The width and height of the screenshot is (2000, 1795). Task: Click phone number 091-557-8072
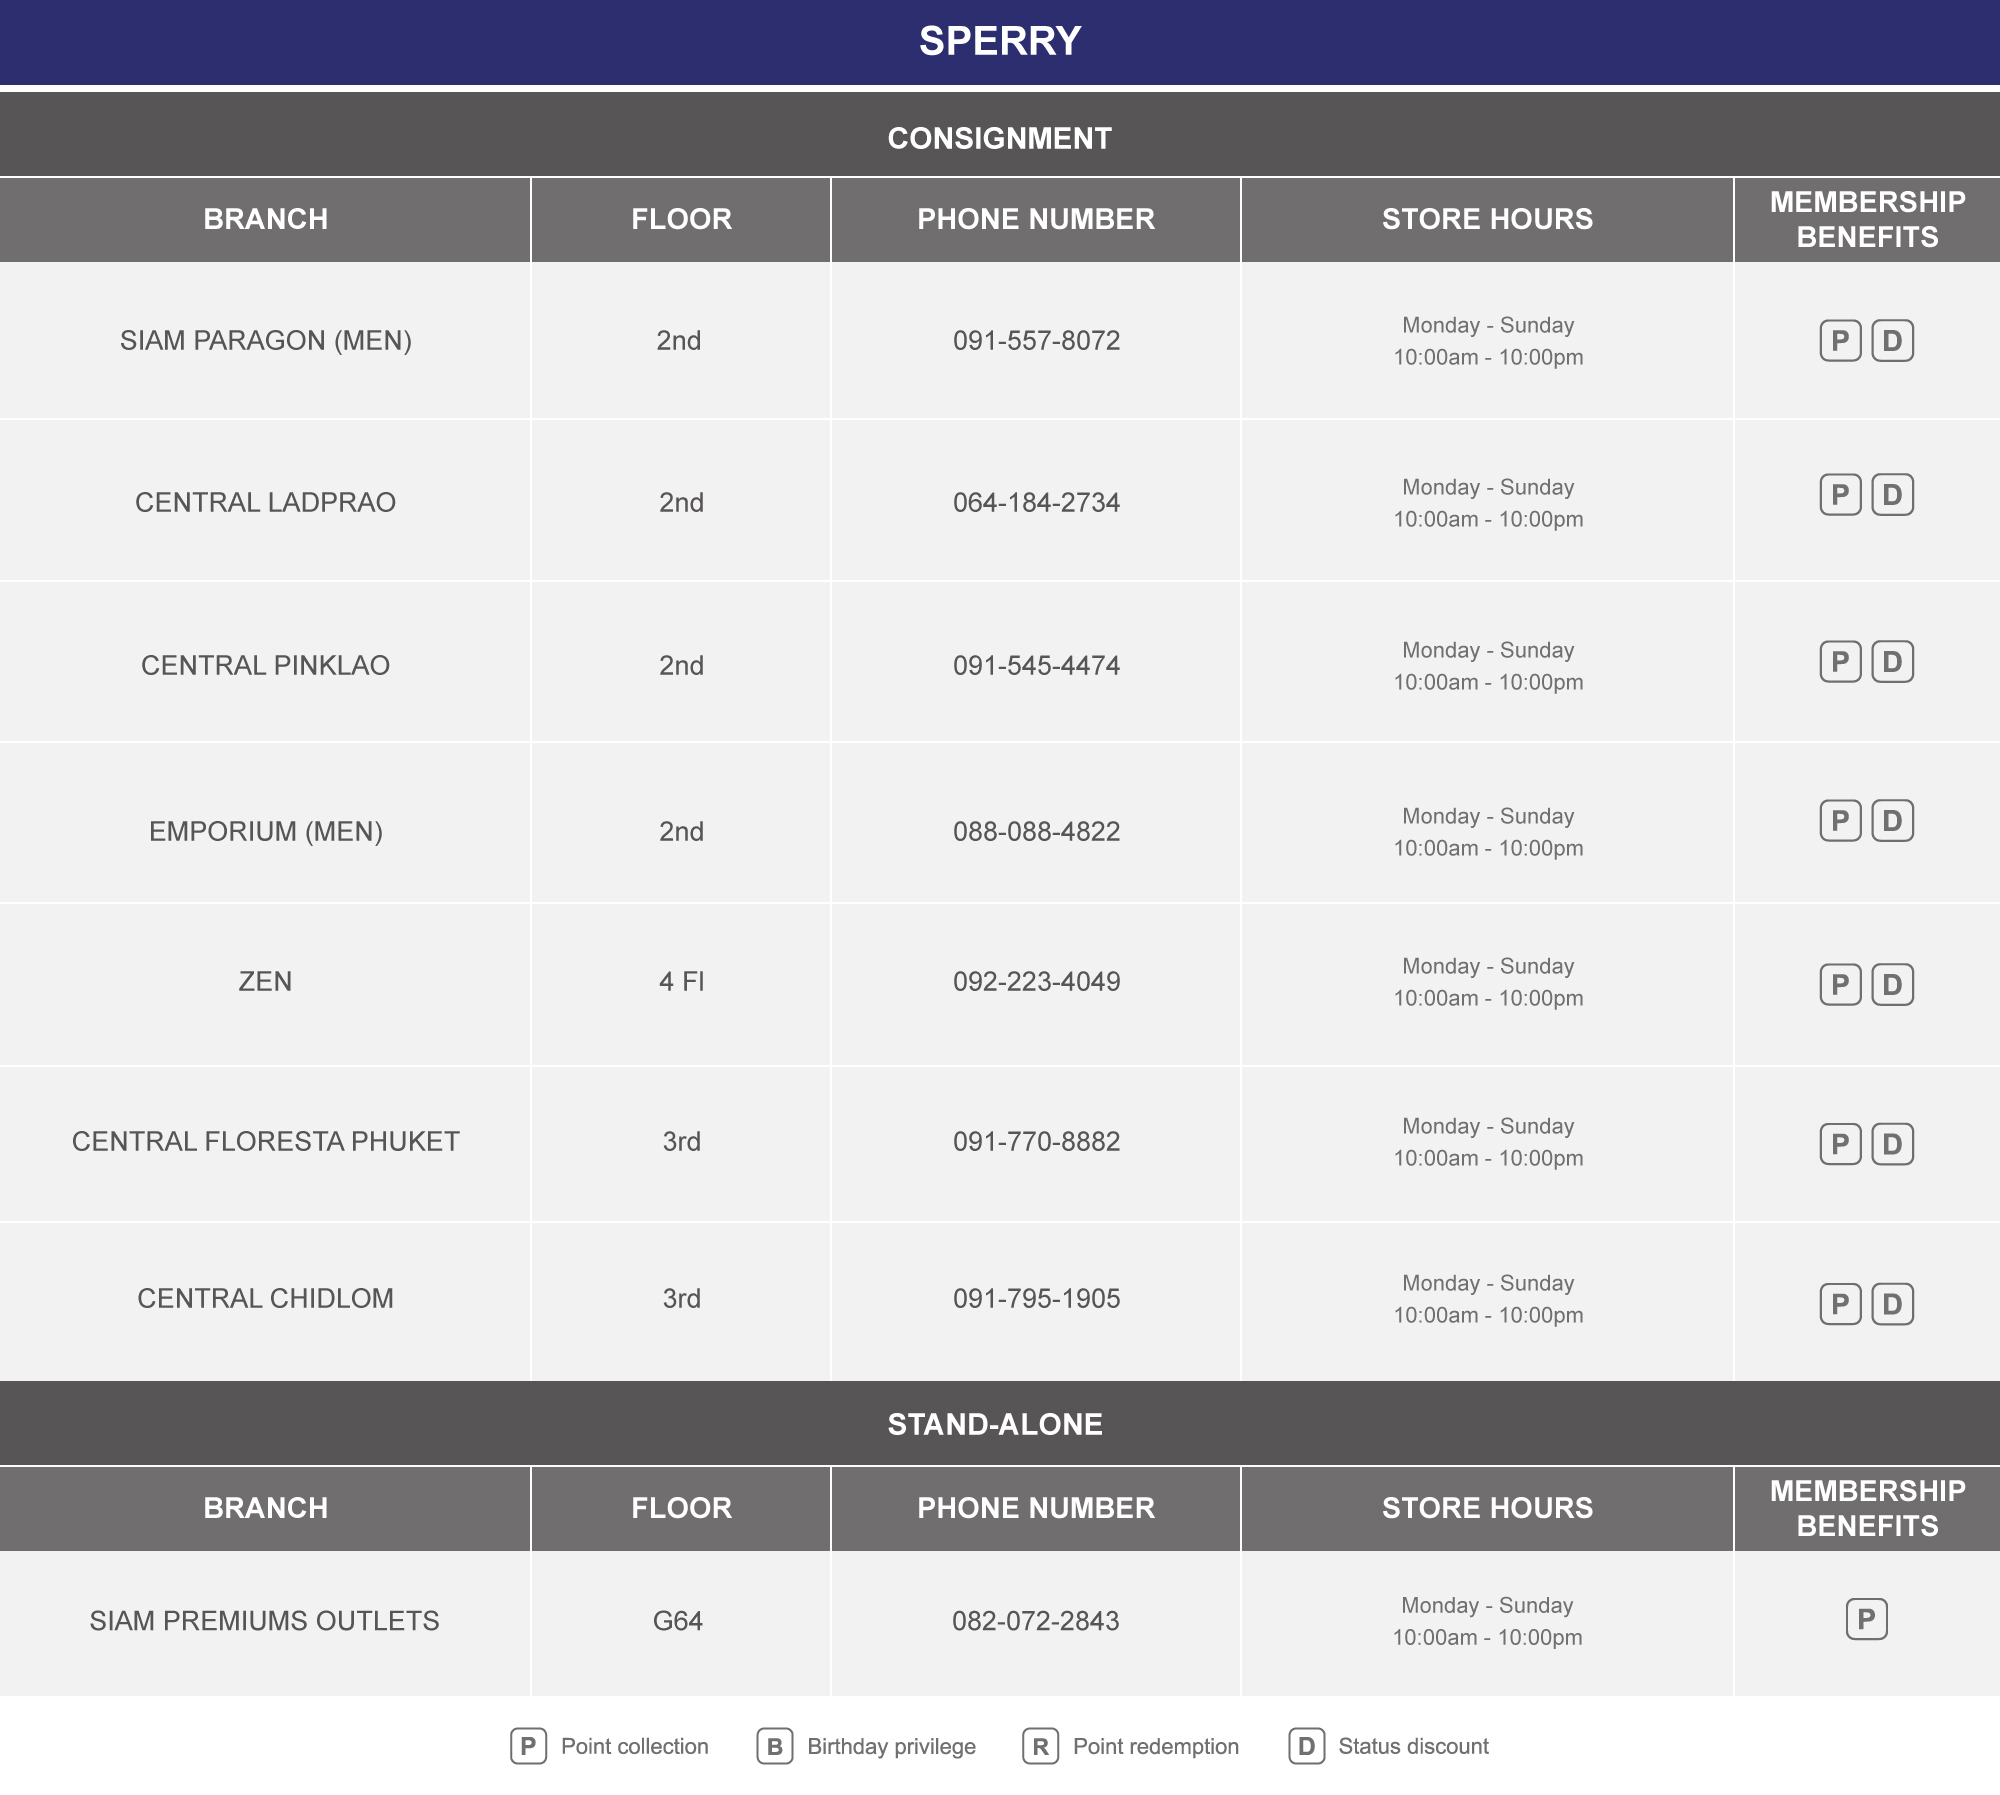(x=1036, y=341)
